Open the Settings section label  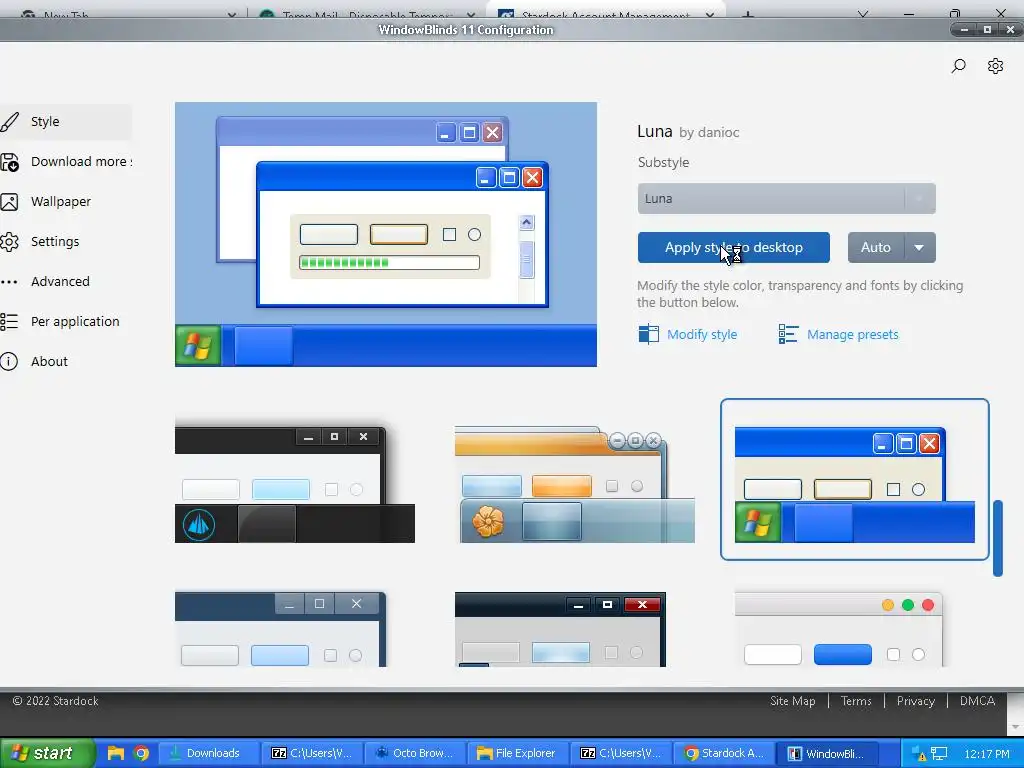tap(55, 242)
